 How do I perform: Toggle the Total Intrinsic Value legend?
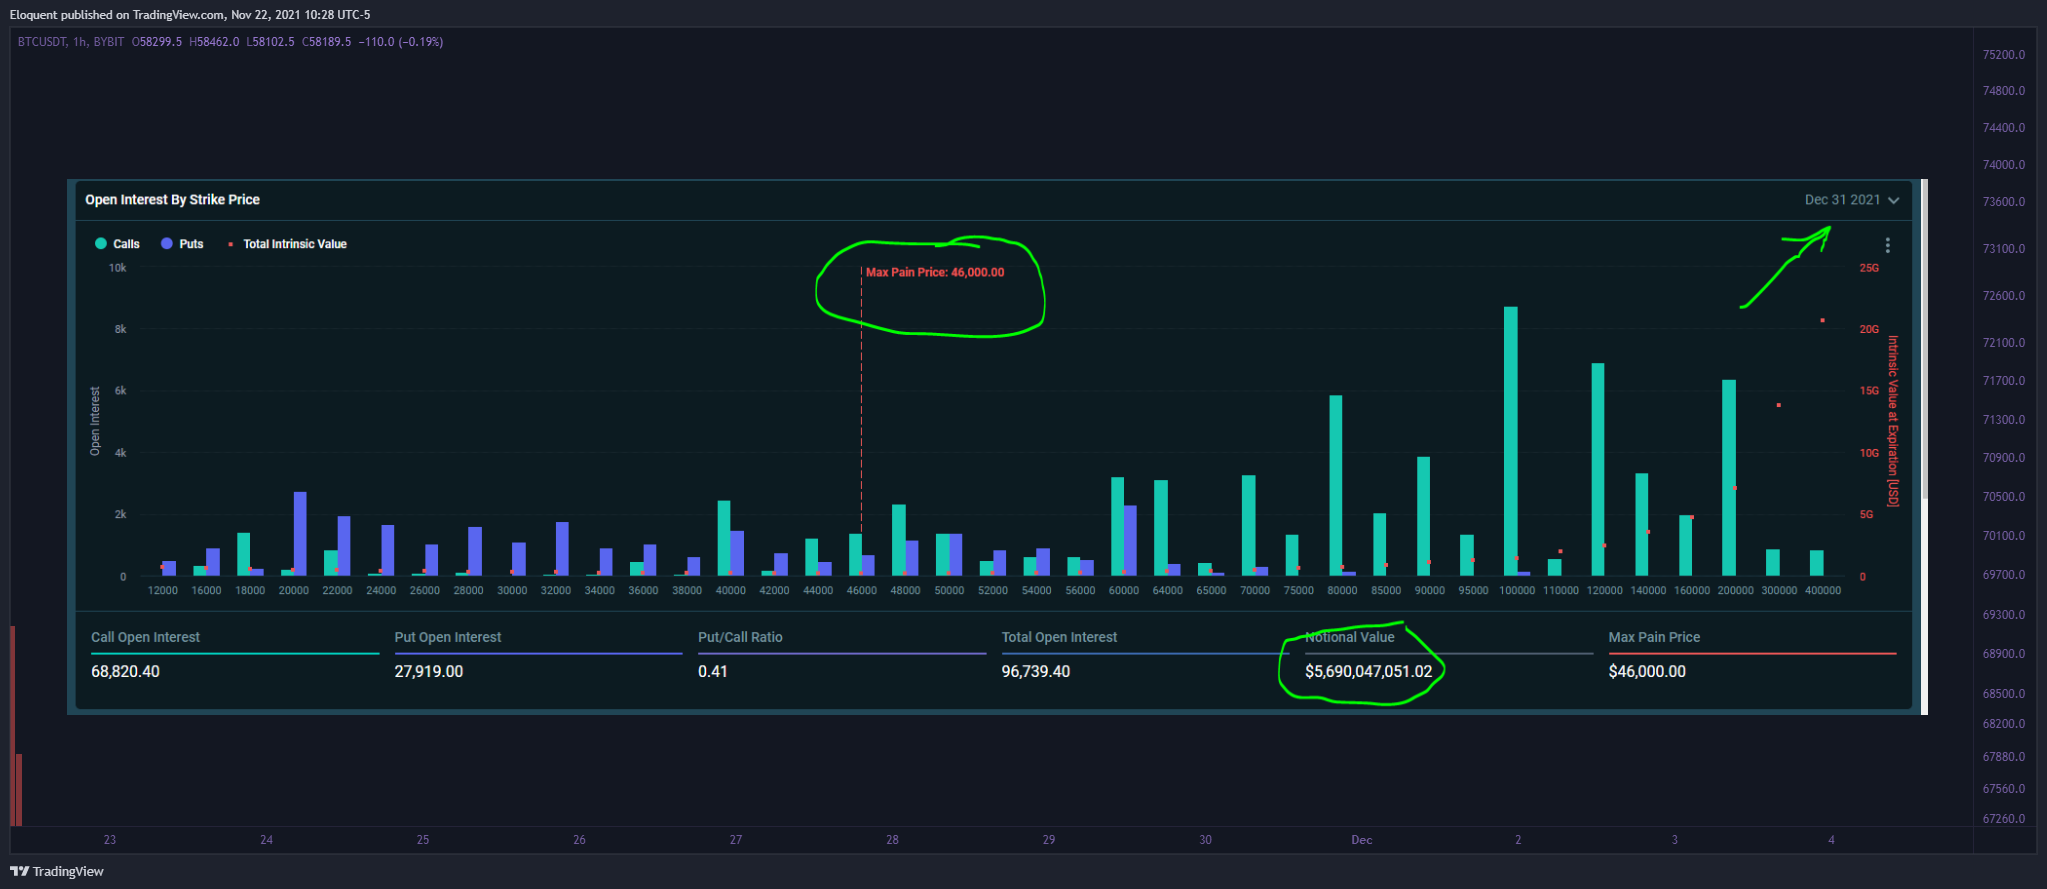click(x=288, y=244)
